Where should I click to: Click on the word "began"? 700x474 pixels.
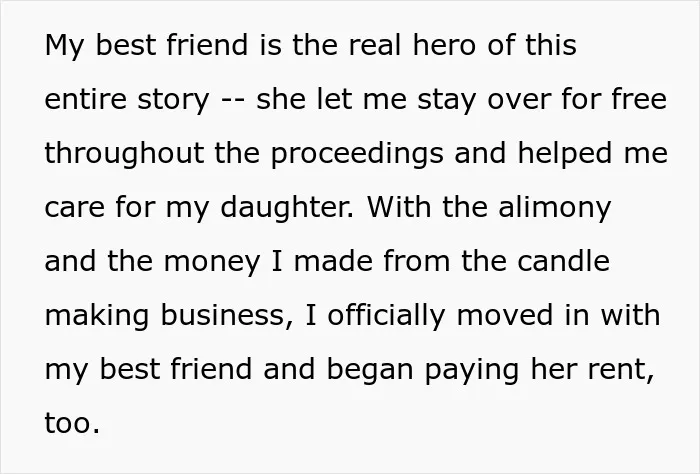370,370
